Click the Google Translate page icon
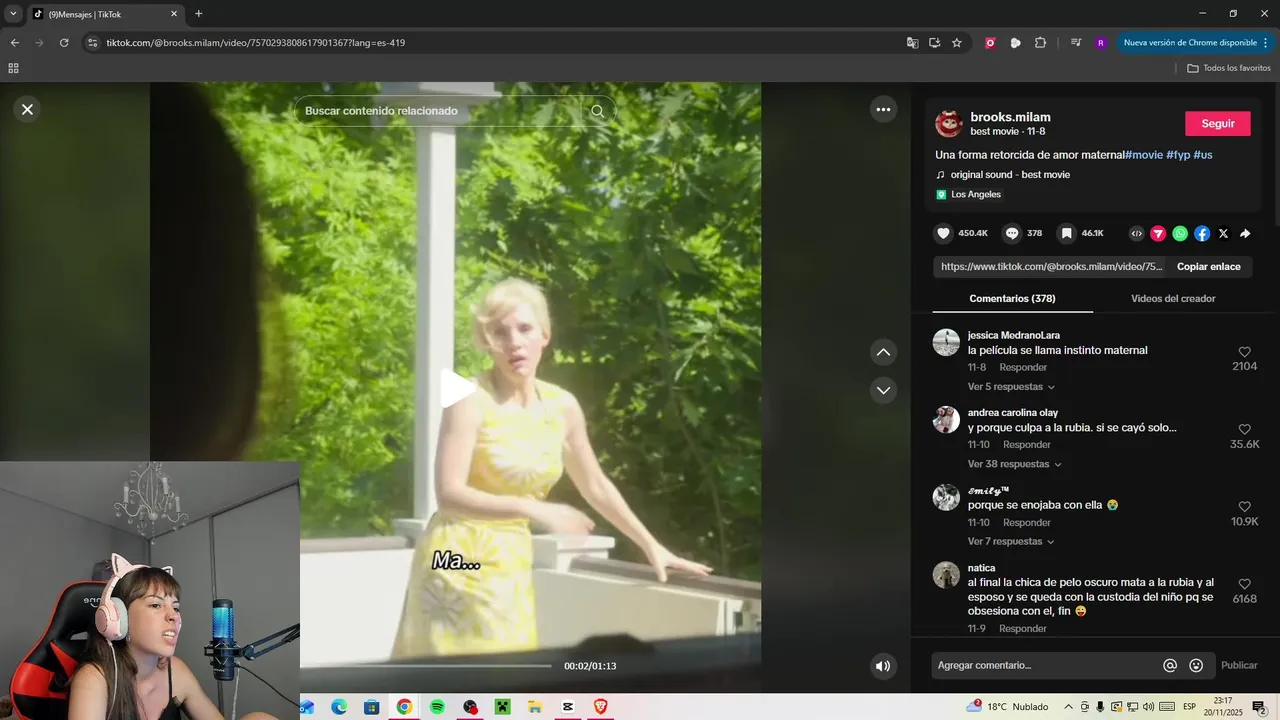 coord(912,43)
